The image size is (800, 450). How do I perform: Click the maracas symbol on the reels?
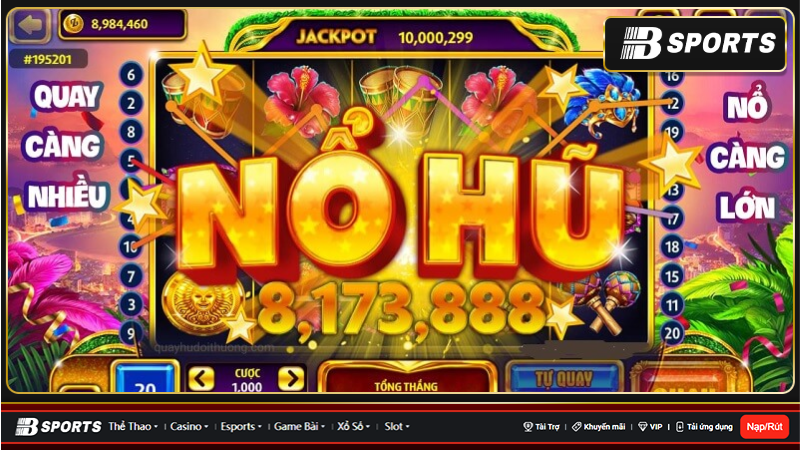[x=605, y=302]
